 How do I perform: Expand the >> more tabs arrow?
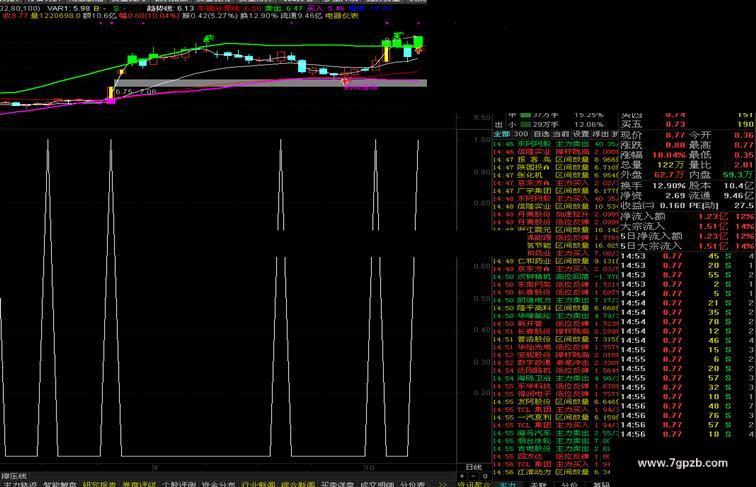coord(442,484)
